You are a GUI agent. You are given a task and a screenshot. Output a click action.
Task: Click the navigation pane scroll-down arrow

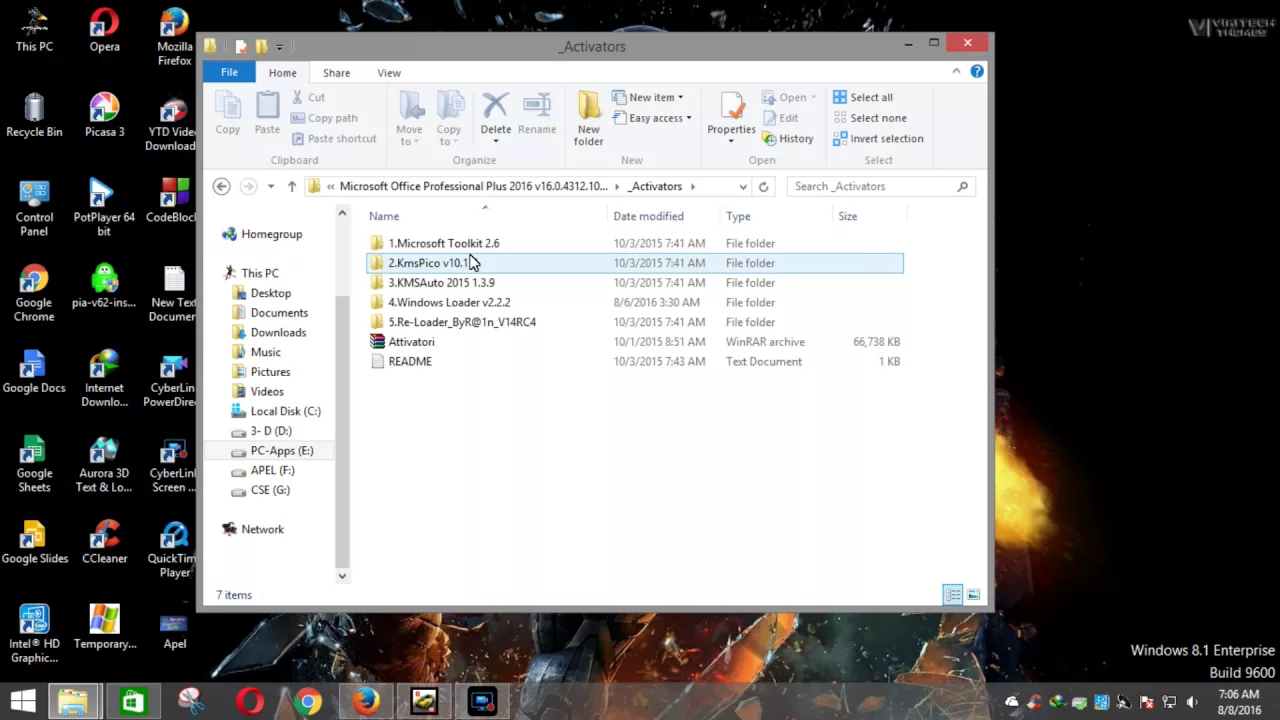[342, 576]
